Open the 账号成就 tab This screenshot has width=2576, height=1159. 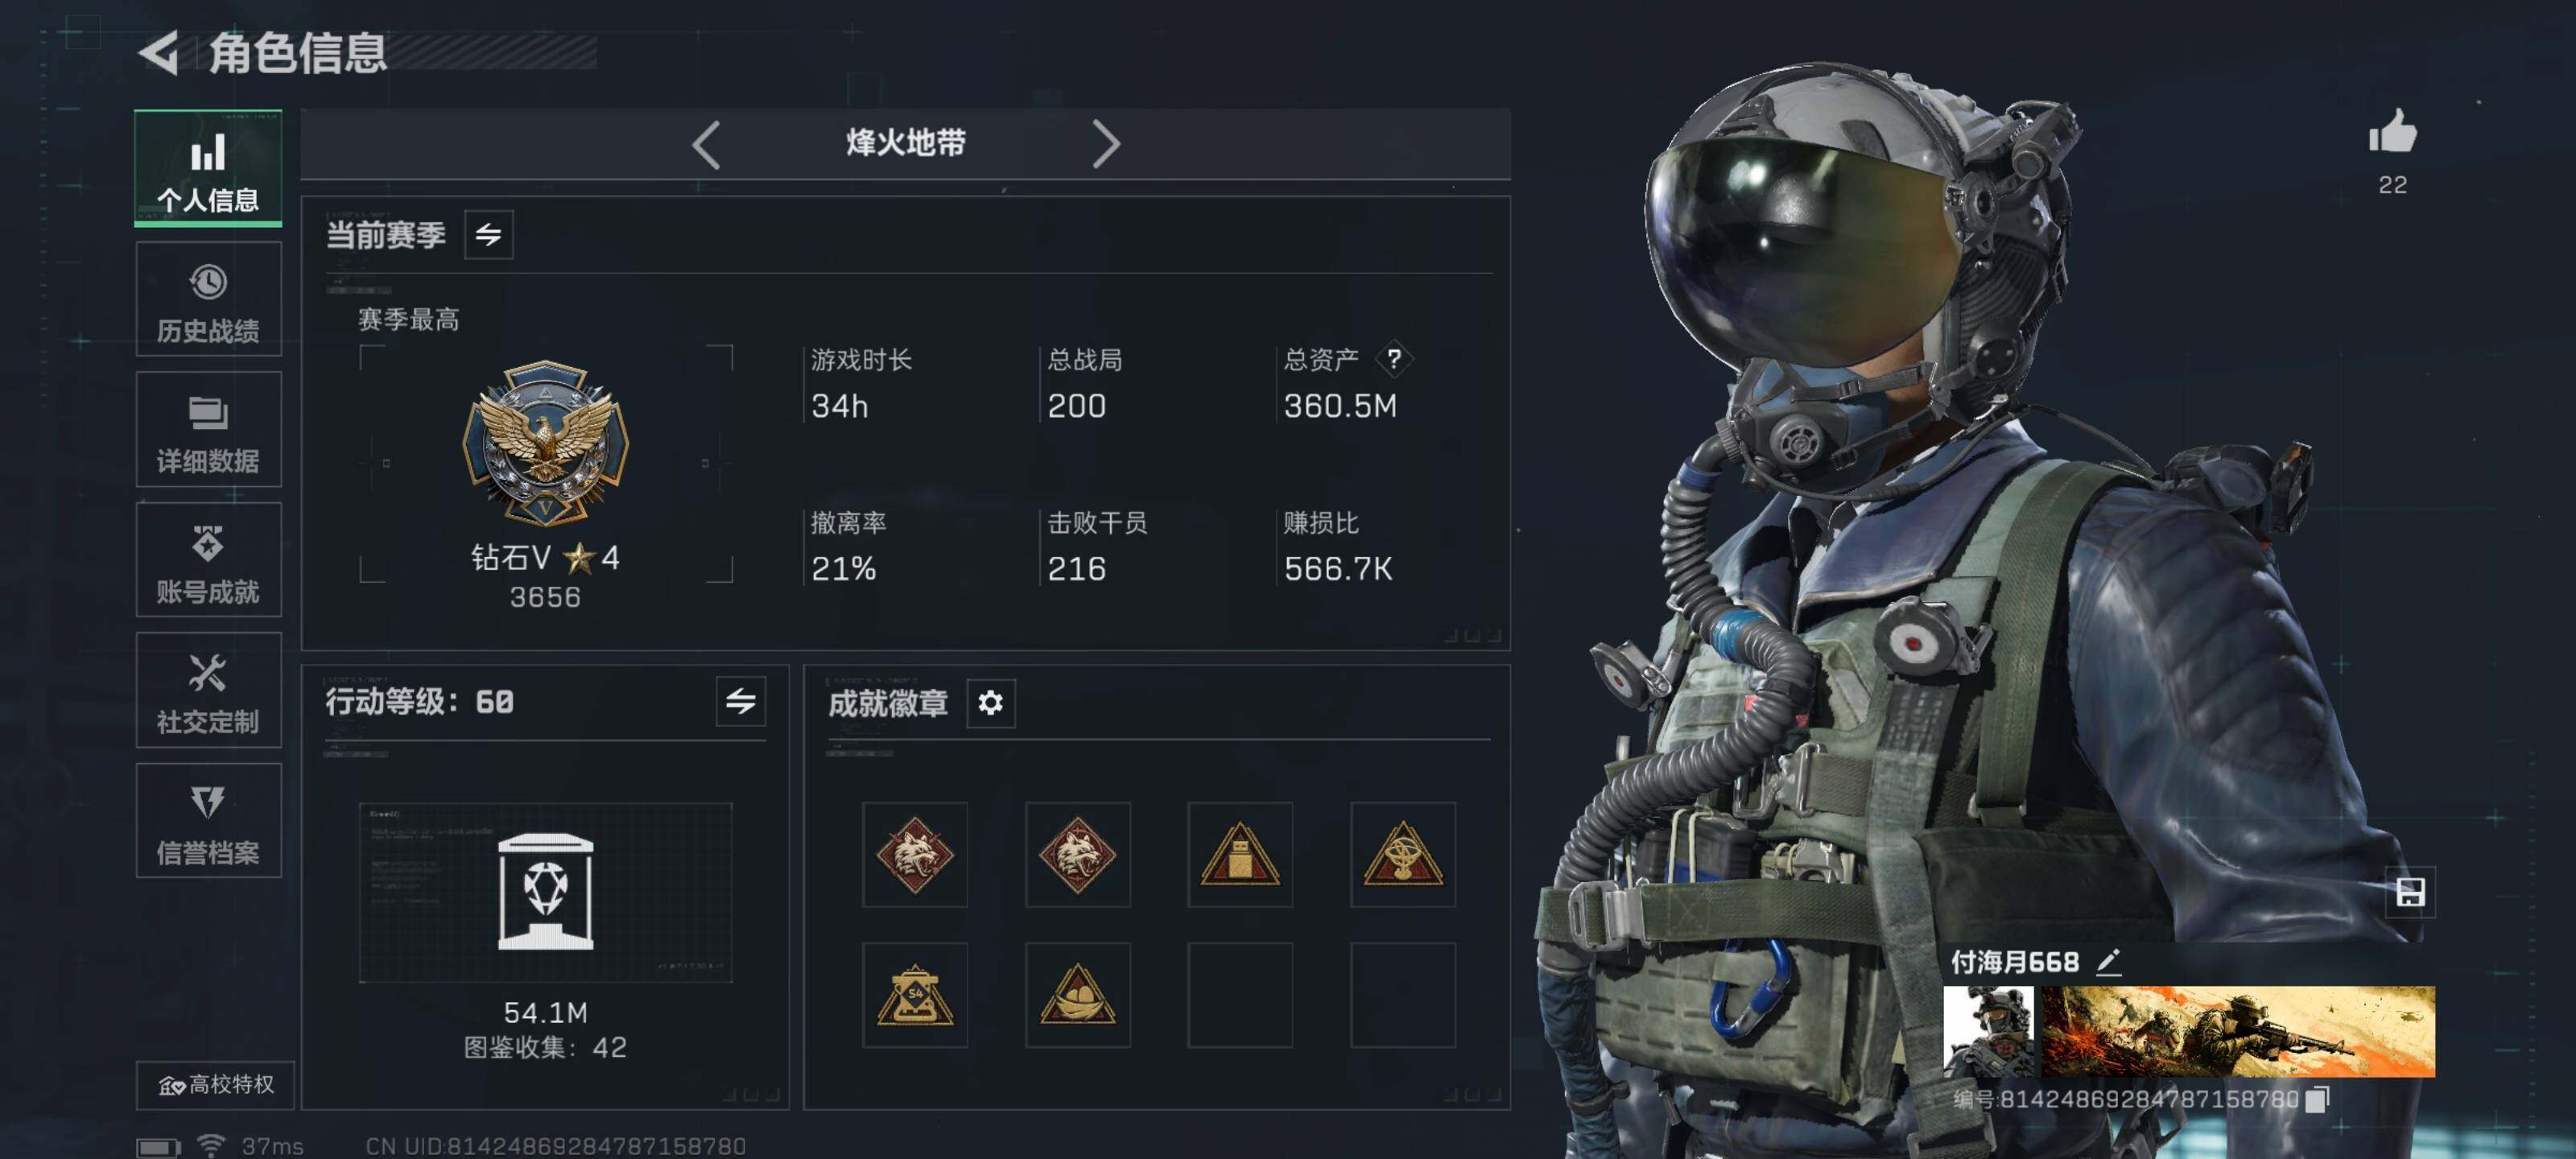(208, 560)
